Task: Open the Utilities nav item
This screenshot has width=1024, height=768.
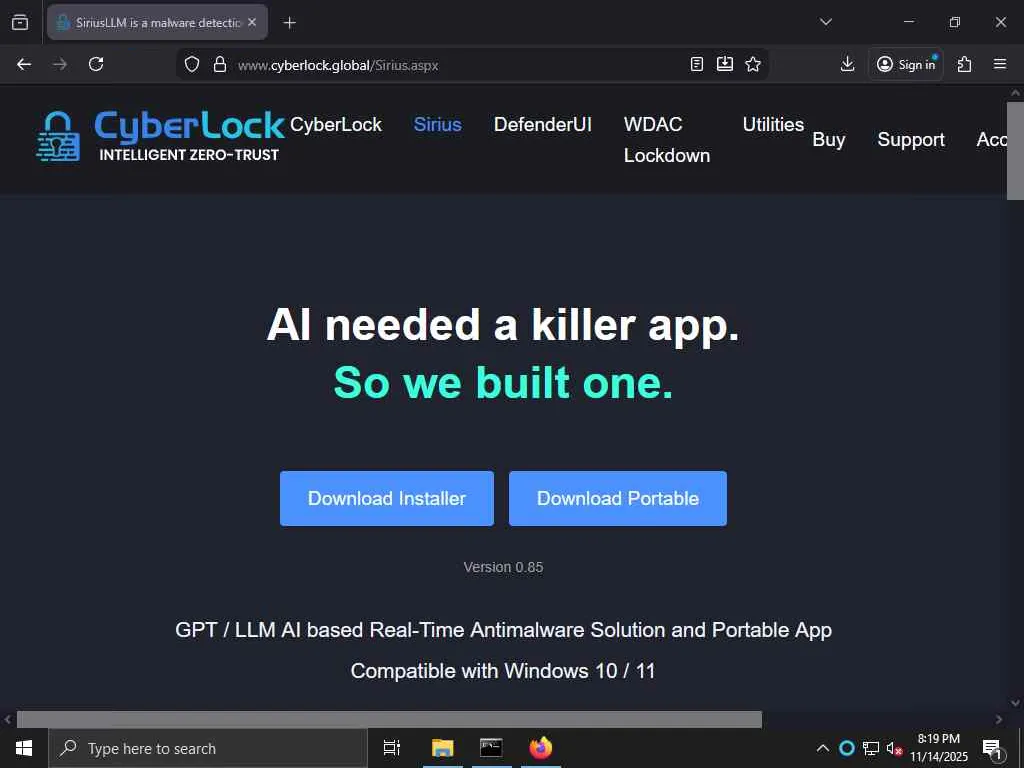Action: (x=773, y=124)
